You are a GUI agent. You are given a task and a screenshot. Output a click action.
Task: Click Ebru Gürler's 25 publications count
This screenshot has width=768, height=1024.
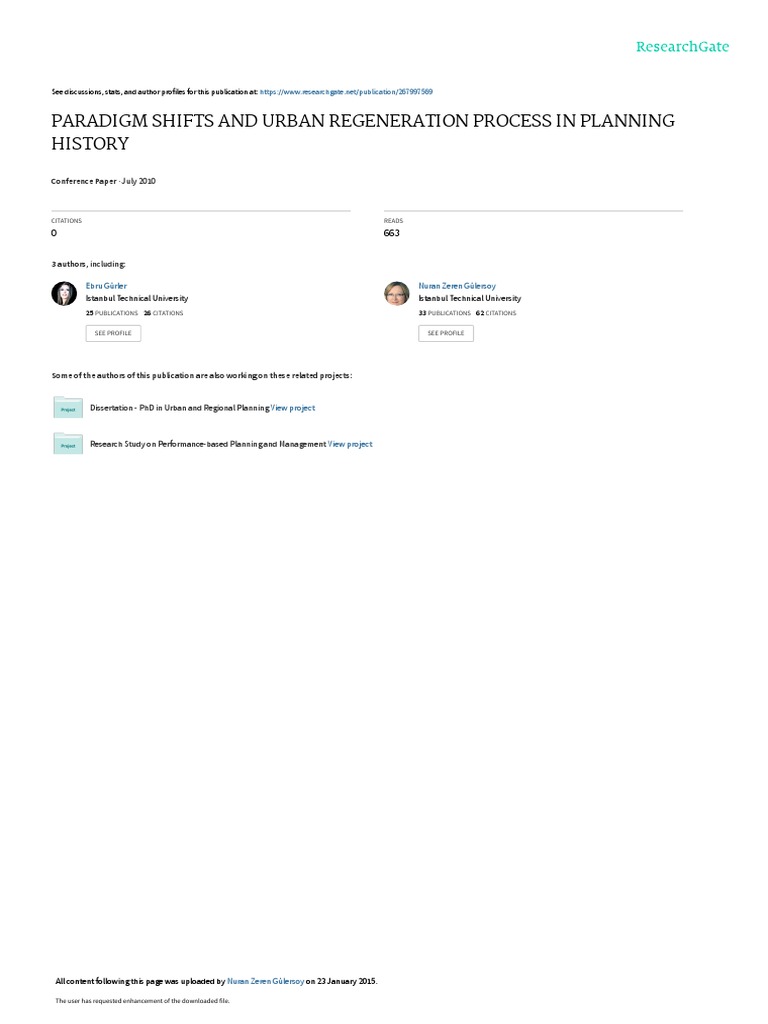[x=112, y=313]
